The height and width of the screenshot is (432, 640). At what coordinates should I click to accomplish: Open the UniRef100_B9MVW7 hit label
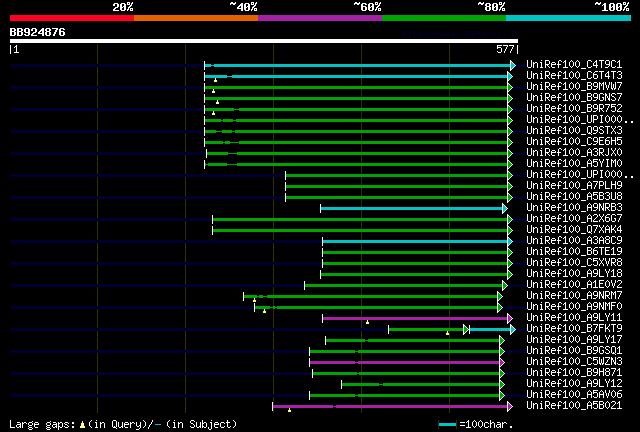[574, 87]
